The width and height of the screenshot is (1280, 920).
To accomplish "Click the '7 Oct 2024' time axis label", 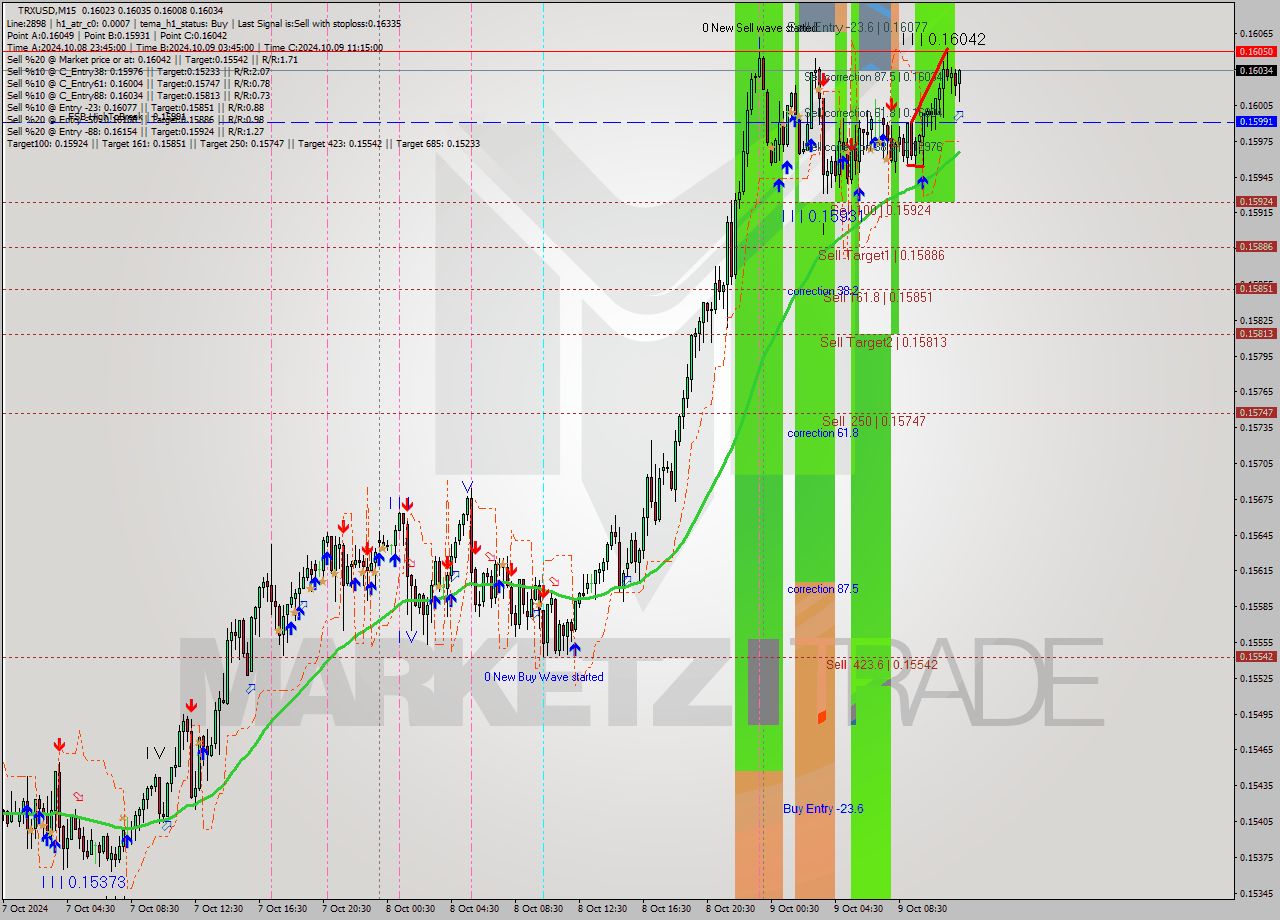I will click(x=25, y=909).
